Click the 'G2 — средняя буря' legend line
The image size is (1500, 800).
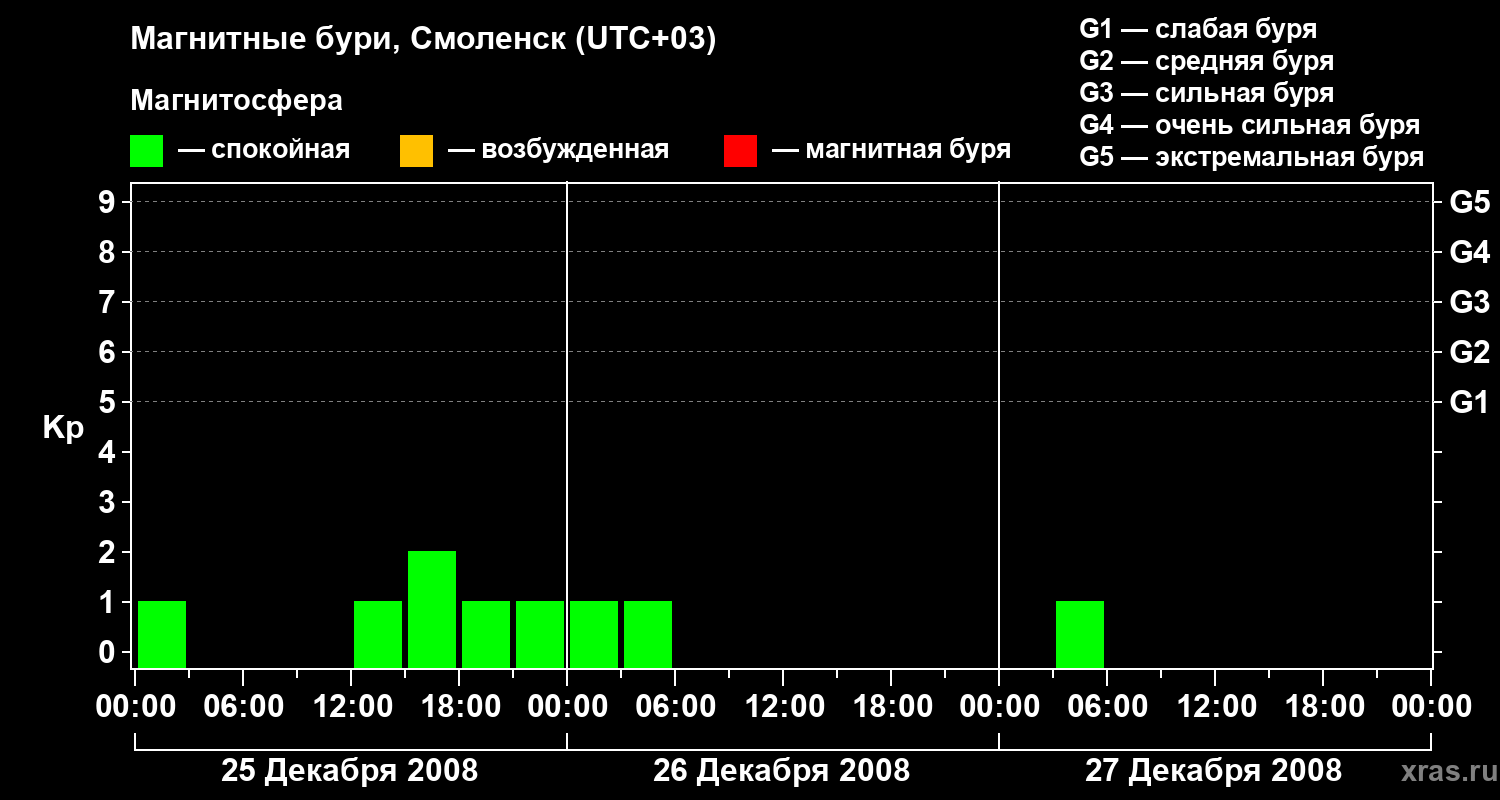1207,61
